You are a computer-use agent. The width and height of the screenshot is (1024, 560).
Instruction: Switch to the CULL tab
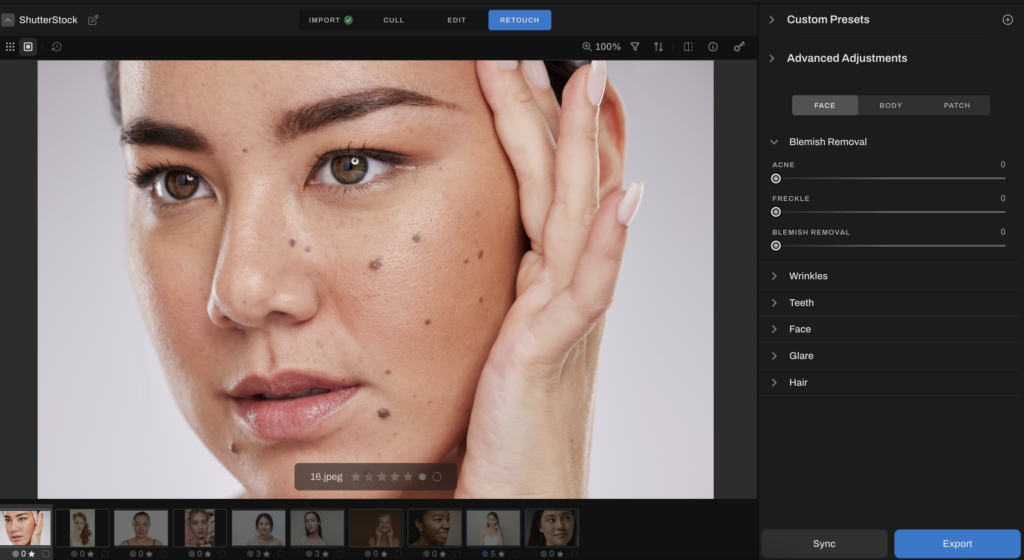(x=394, y=20)
